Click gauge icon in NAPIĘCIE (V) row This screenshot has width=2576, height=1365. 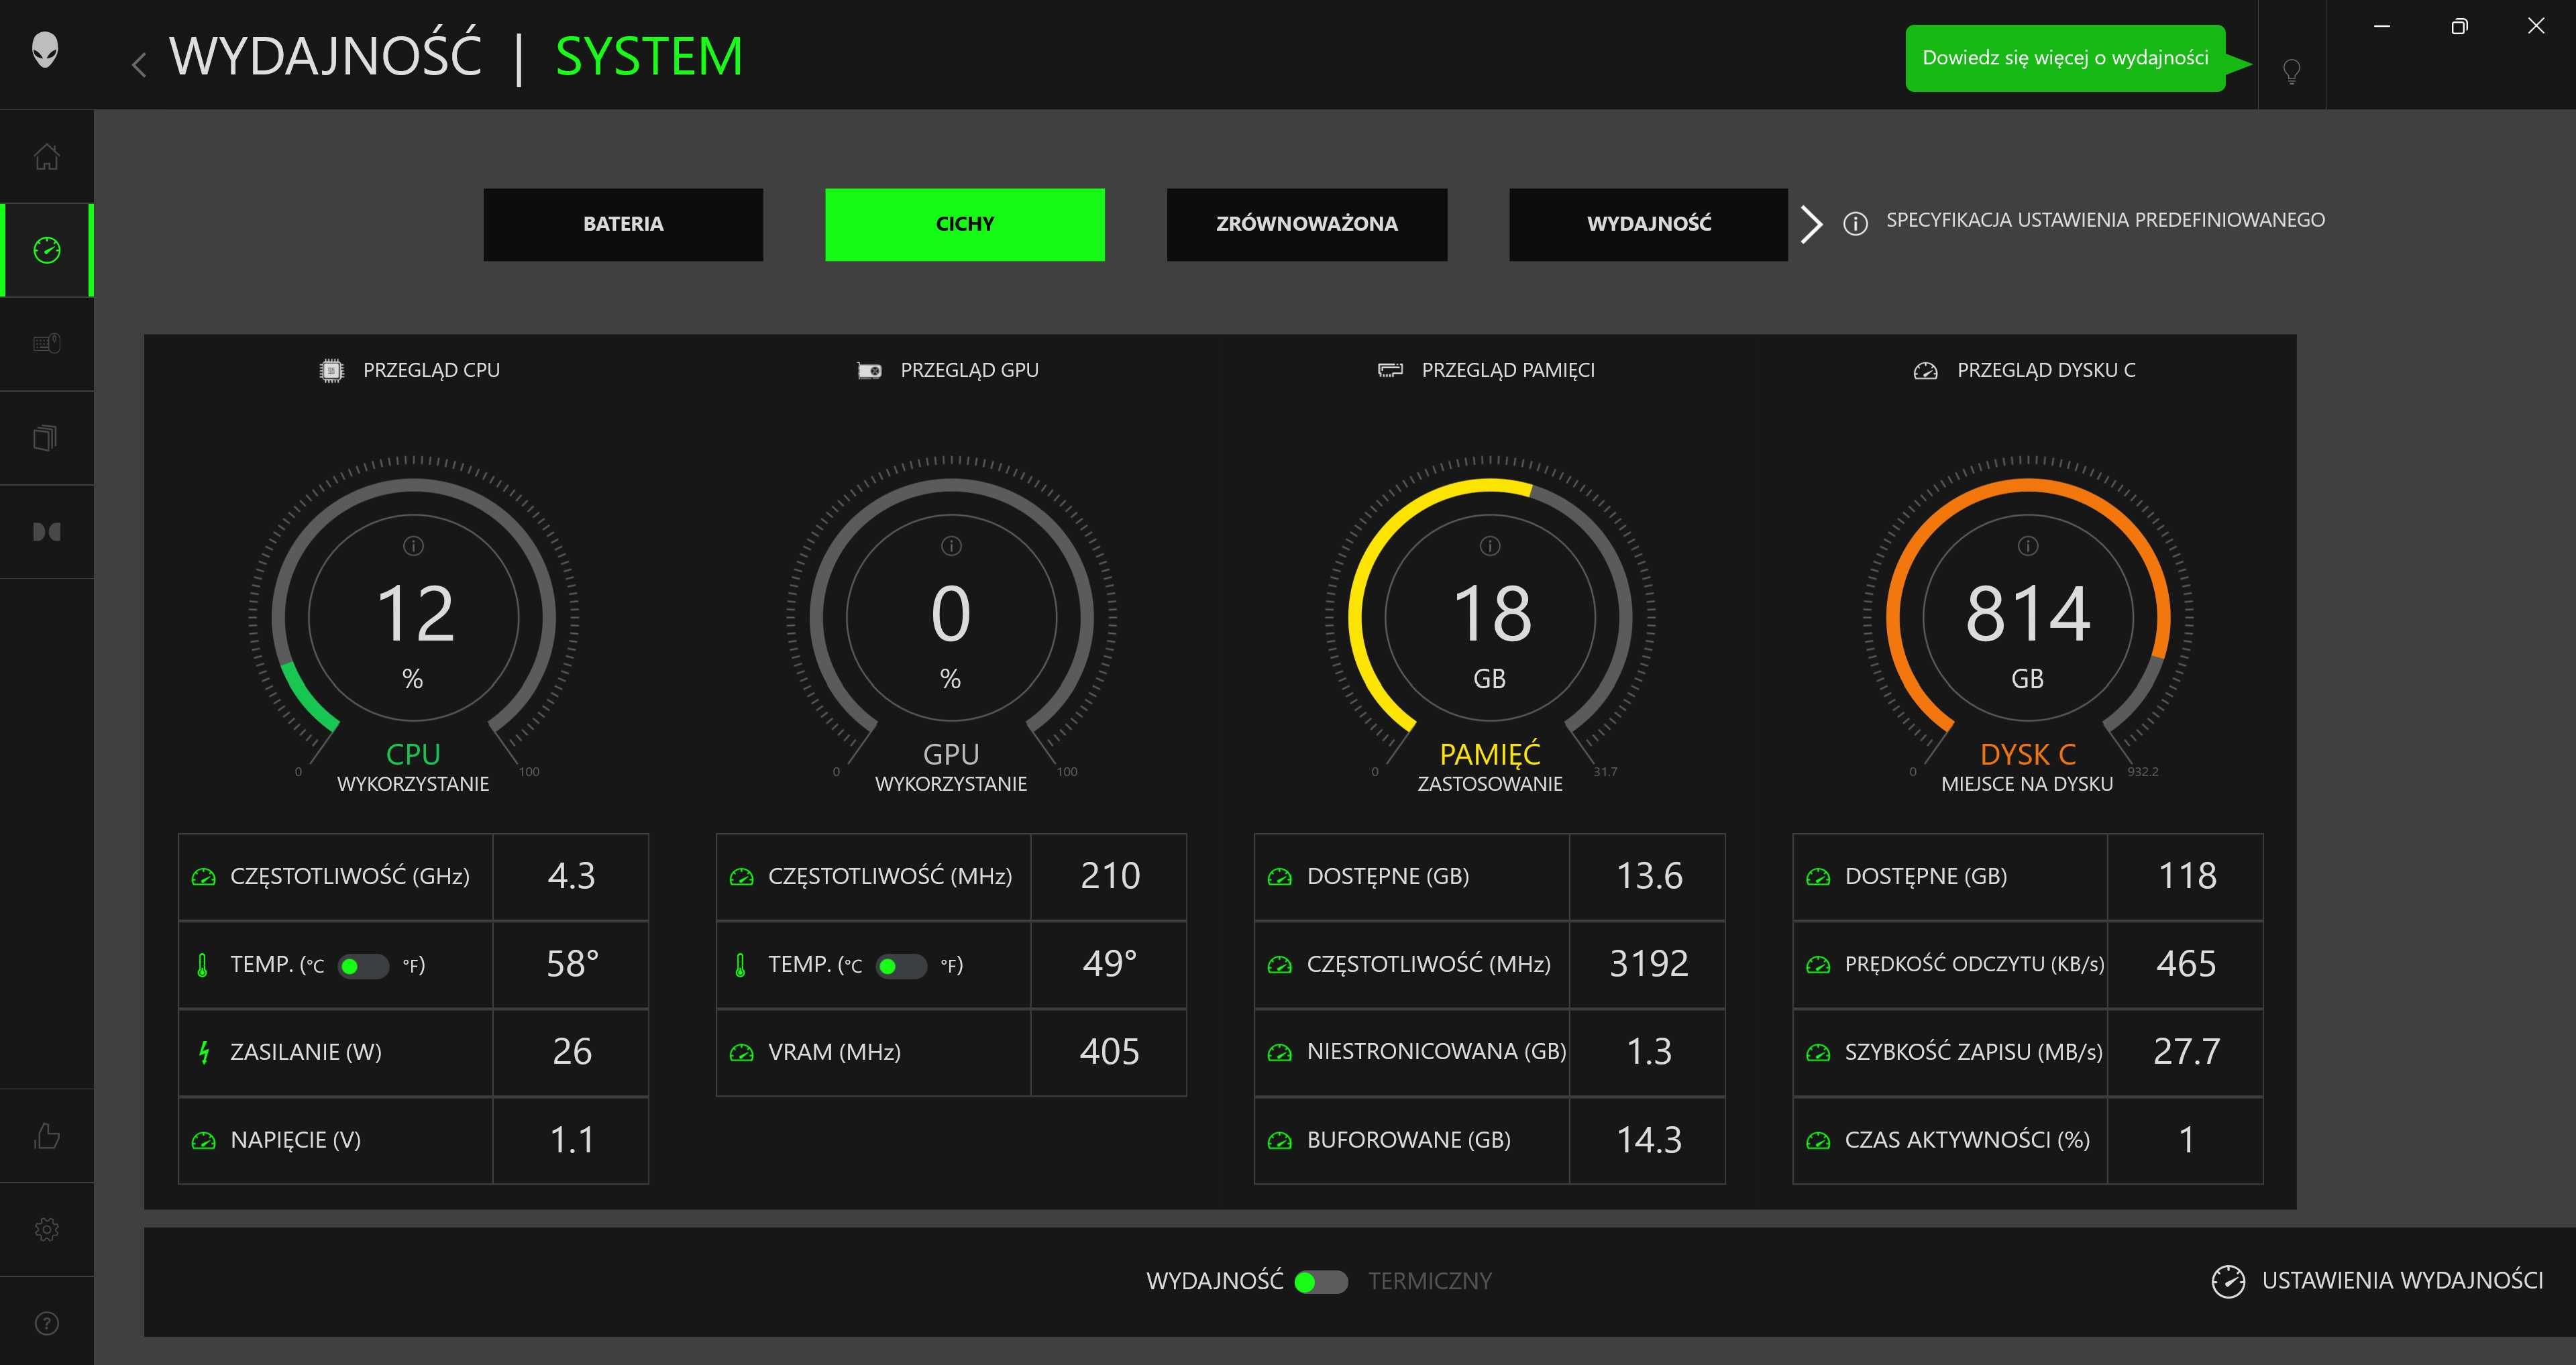click(x=203, y=1140)
